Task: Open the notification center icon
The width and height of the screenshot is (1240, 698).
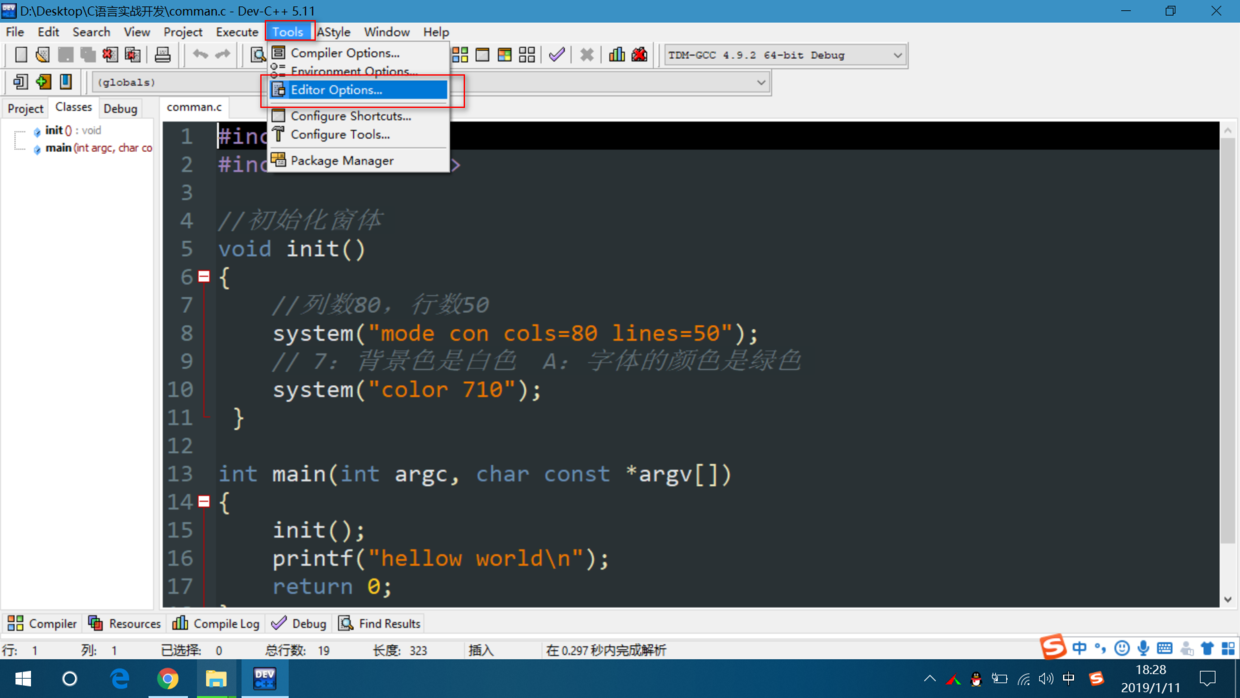Action: [x=1208, y=678]
